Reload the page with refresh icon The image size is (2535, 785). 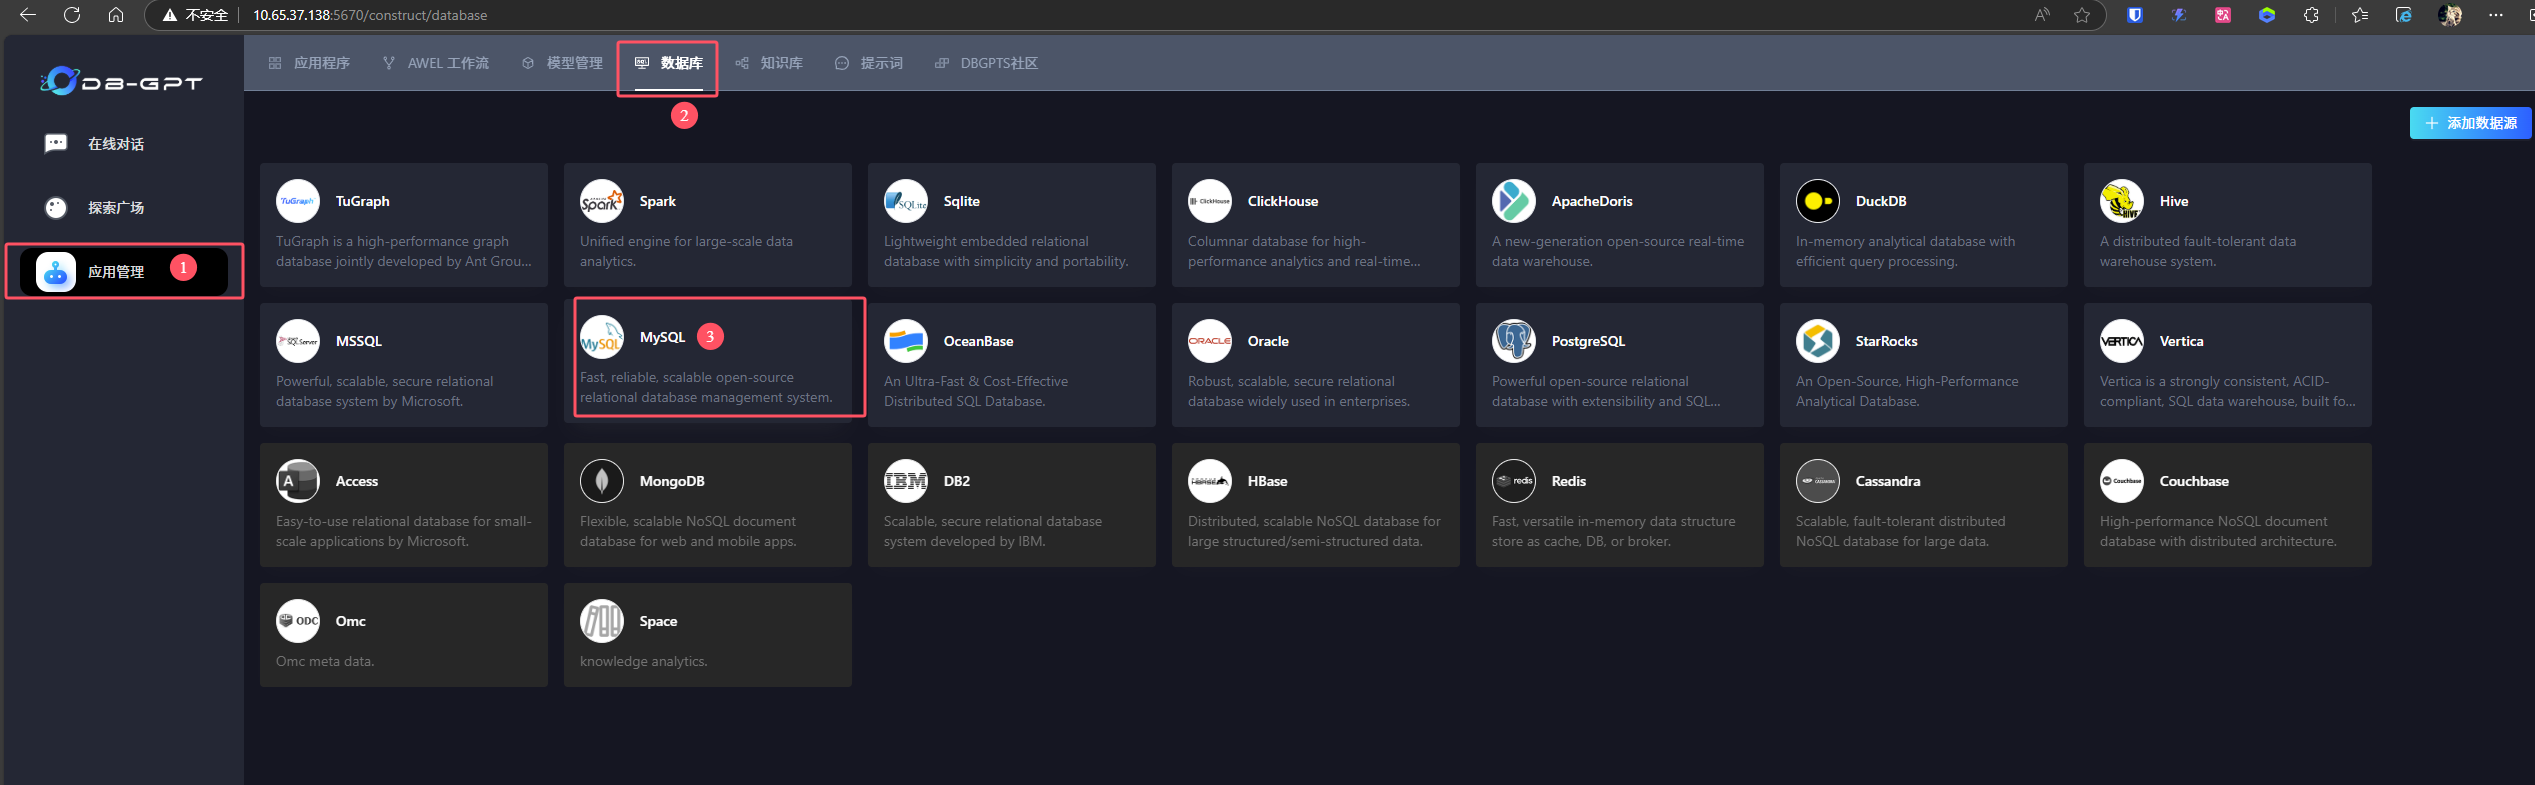72,15
